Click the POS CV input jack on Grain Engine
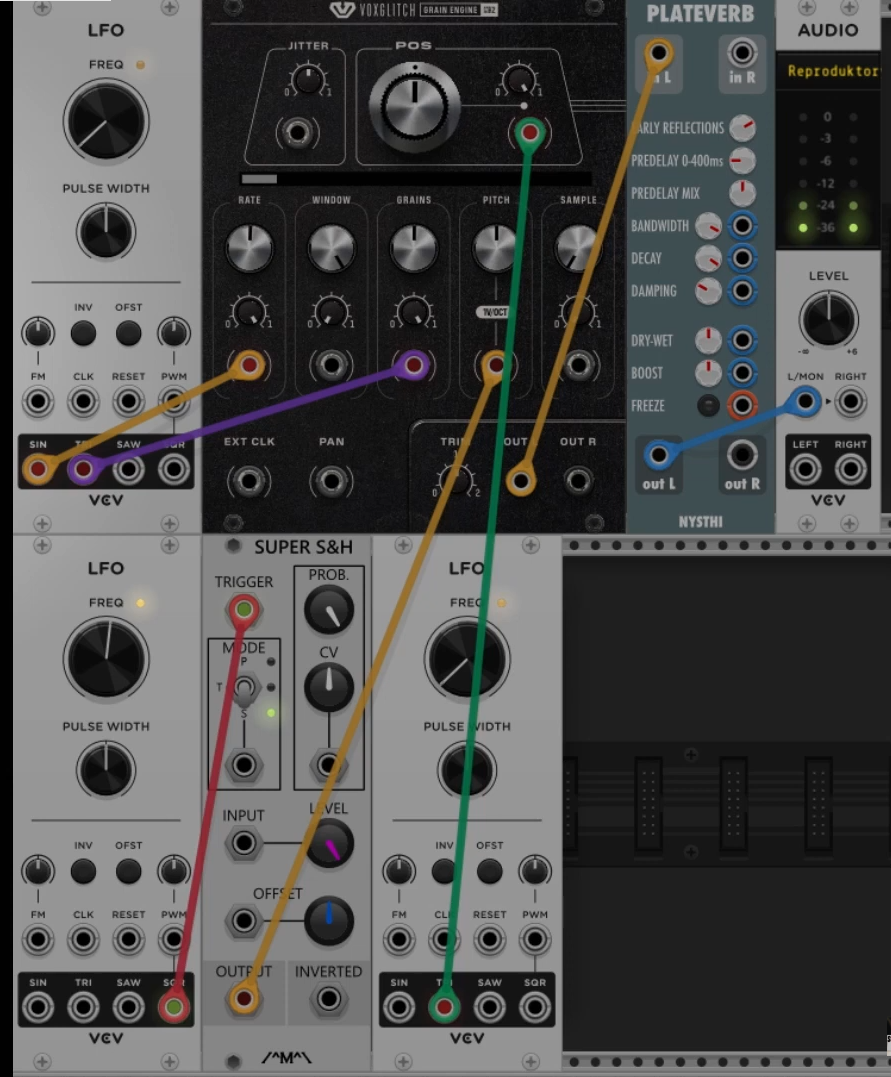891x1077 pixels. (x=529, y=132)
